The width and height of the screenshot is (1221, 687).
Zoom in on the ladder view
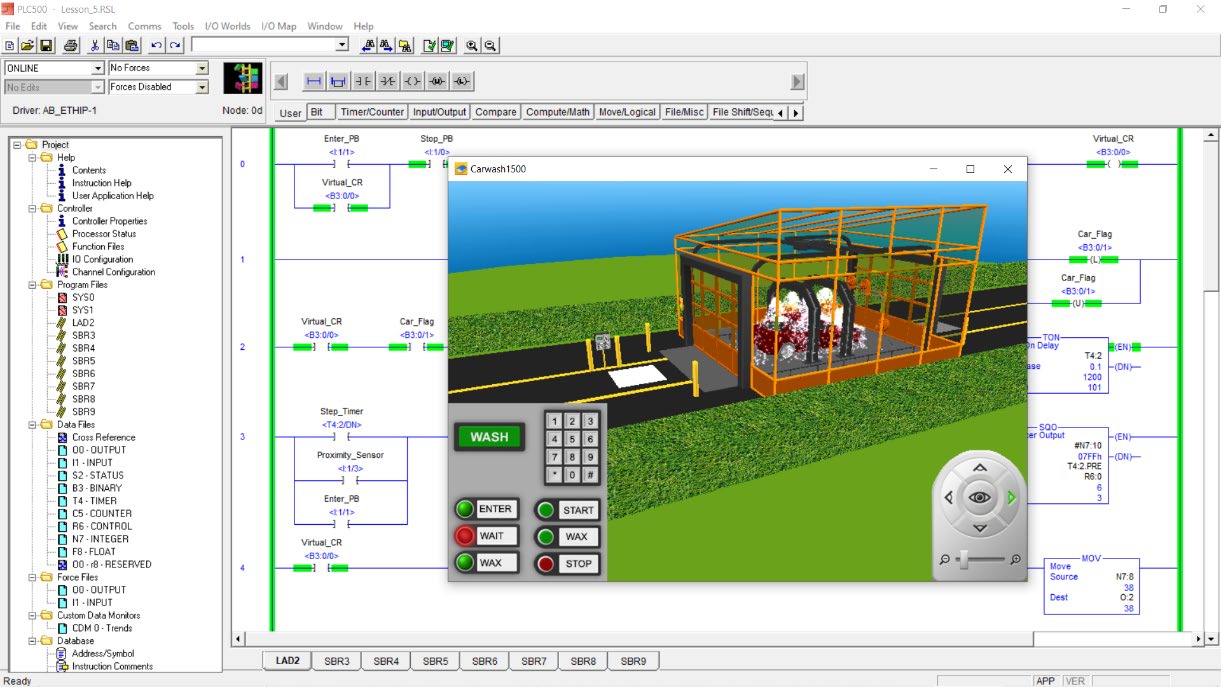[472, 45]
